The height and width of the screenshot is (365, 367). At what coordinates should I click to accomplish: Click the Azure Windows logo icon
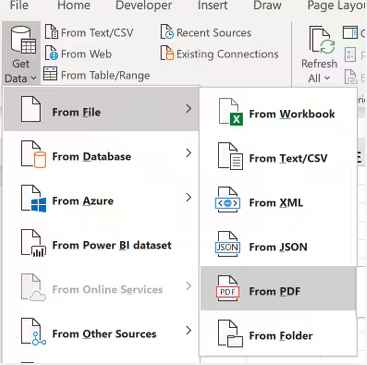click(33, 198)
